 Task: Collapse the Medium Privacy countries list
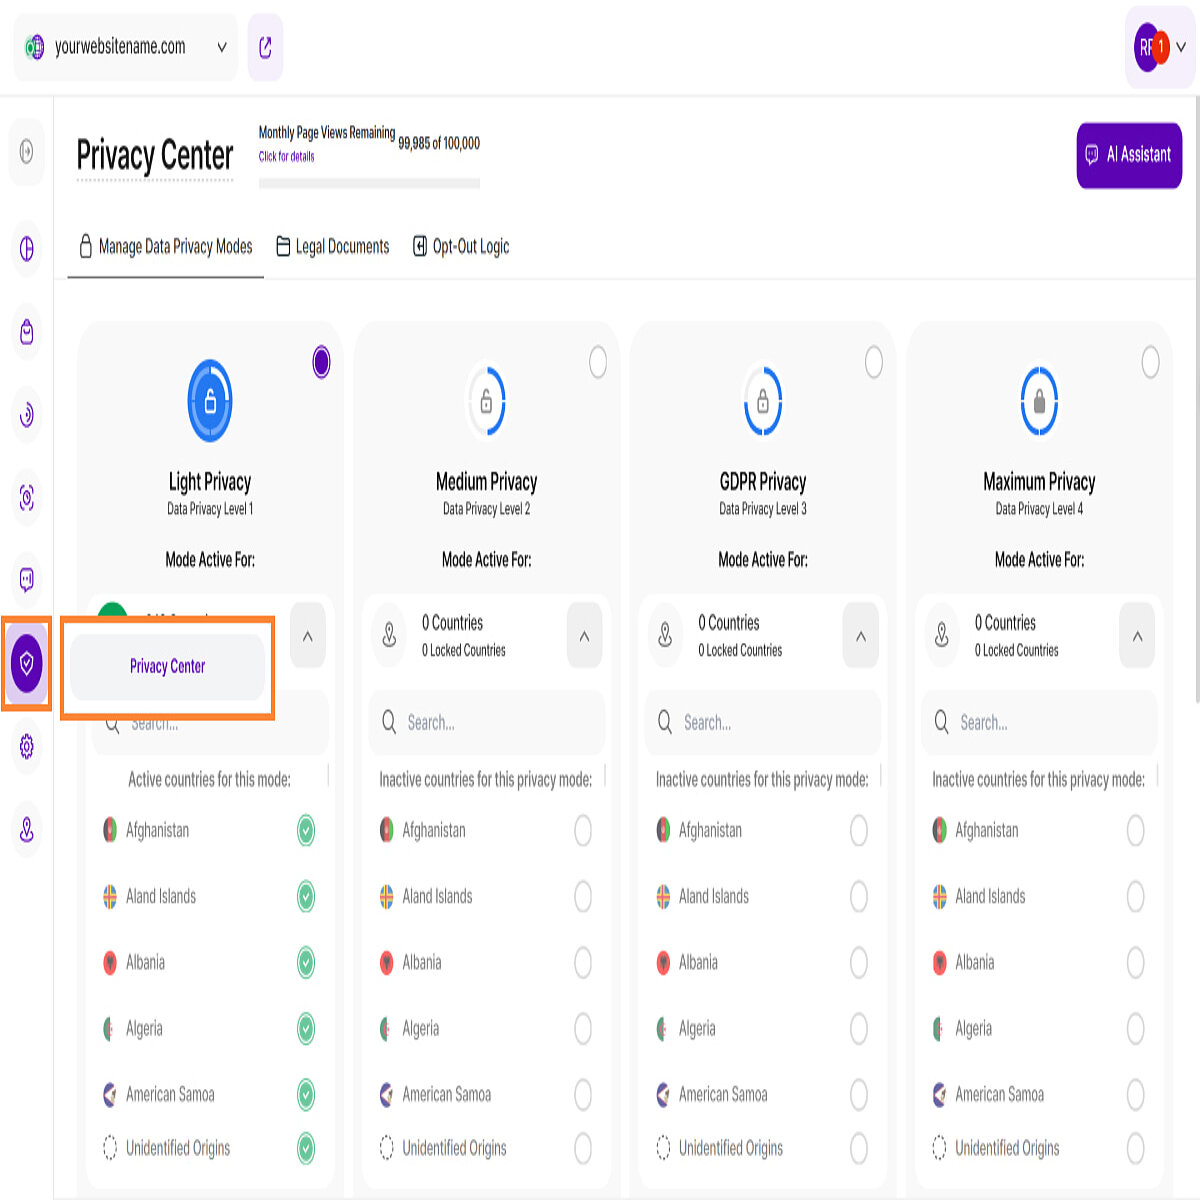(584, 636)
